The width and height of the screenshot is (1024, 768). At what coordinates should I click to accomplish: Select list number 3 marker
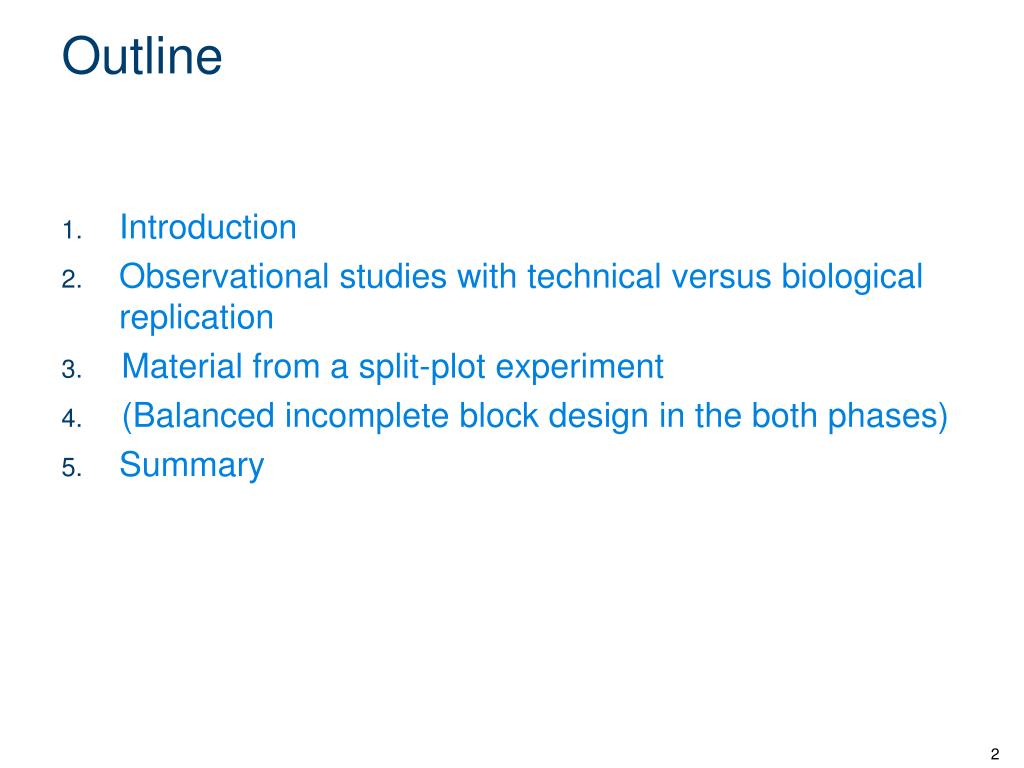point(72,370)
